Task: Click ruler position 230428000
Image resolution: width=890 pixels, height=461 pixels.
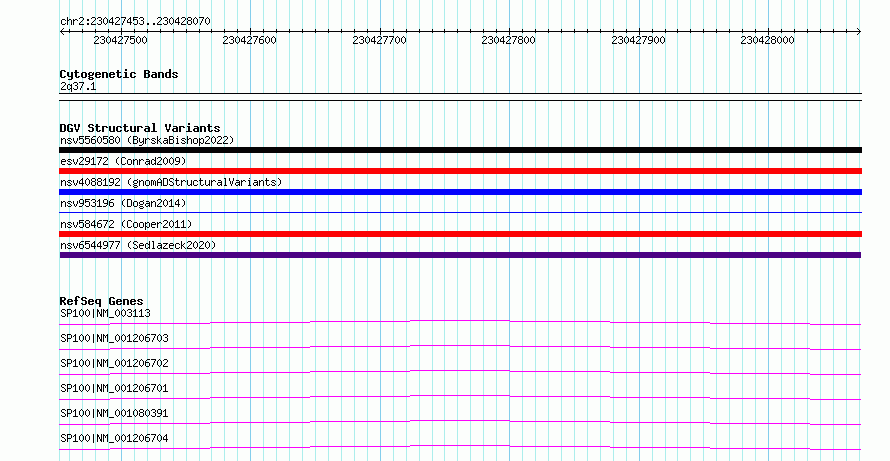Action: 767,40
